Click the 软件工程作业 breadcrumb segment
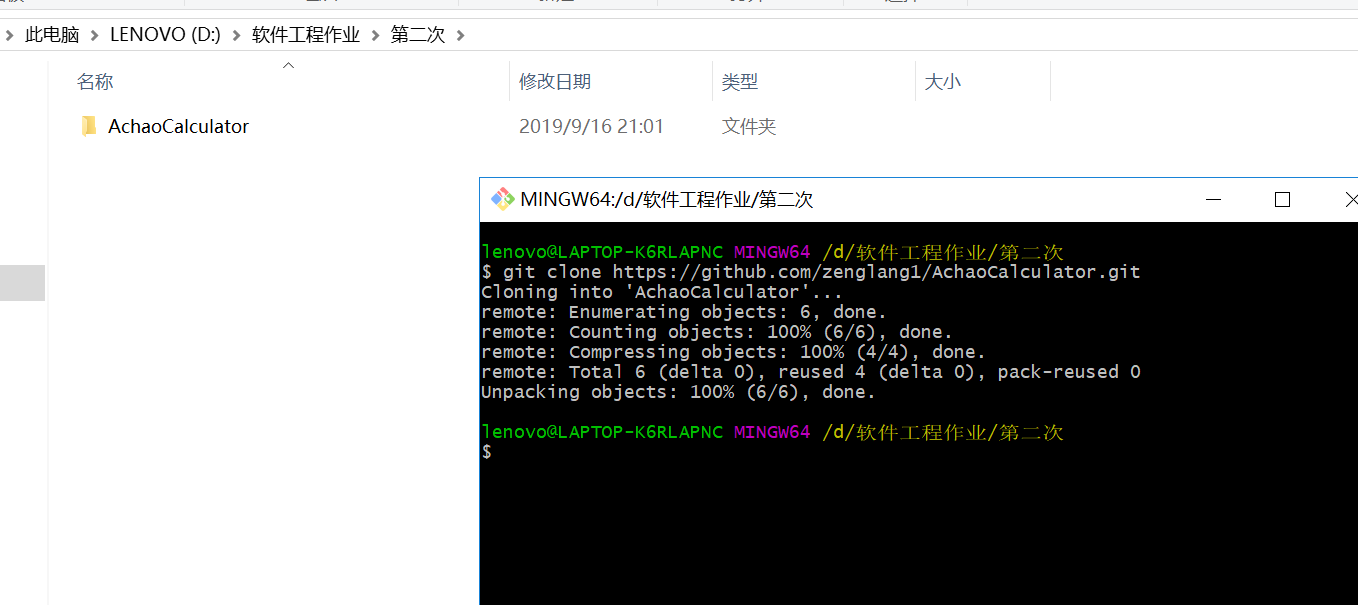 (x=306, y=35)
